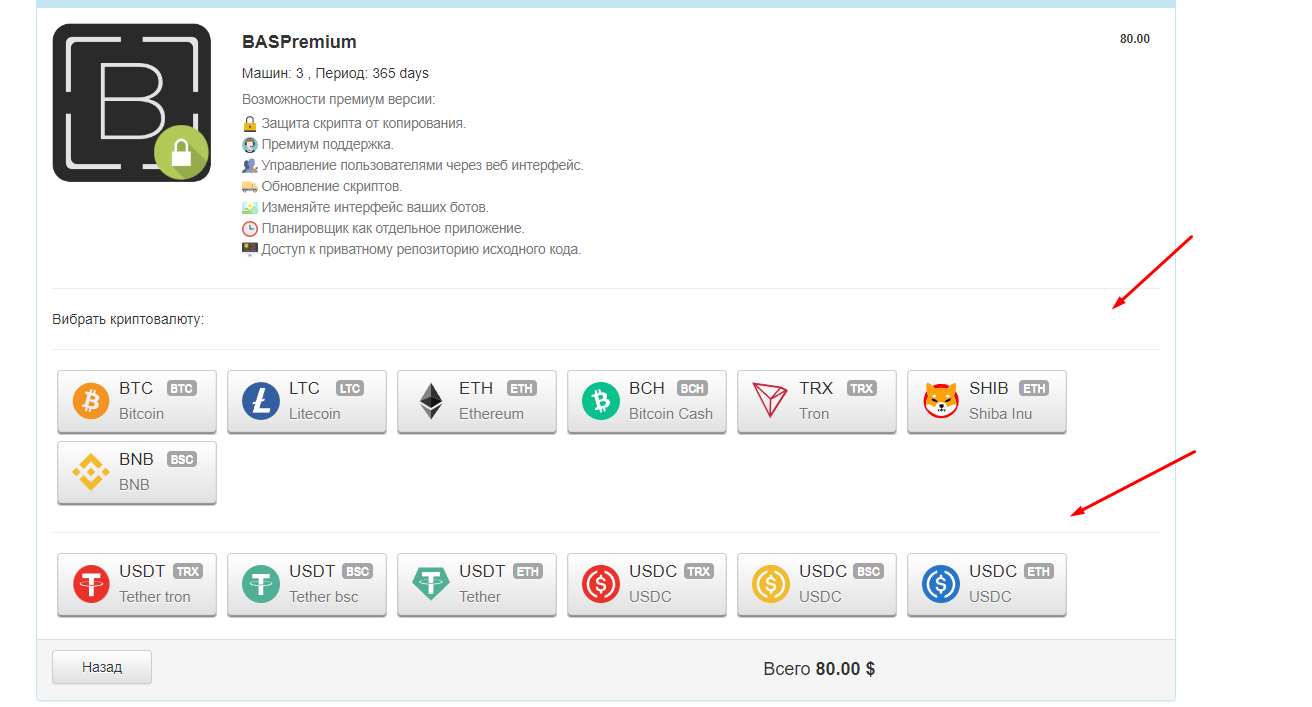
Task: Click the yellow BNB logo icon
Action: click(x=91, y=472)
